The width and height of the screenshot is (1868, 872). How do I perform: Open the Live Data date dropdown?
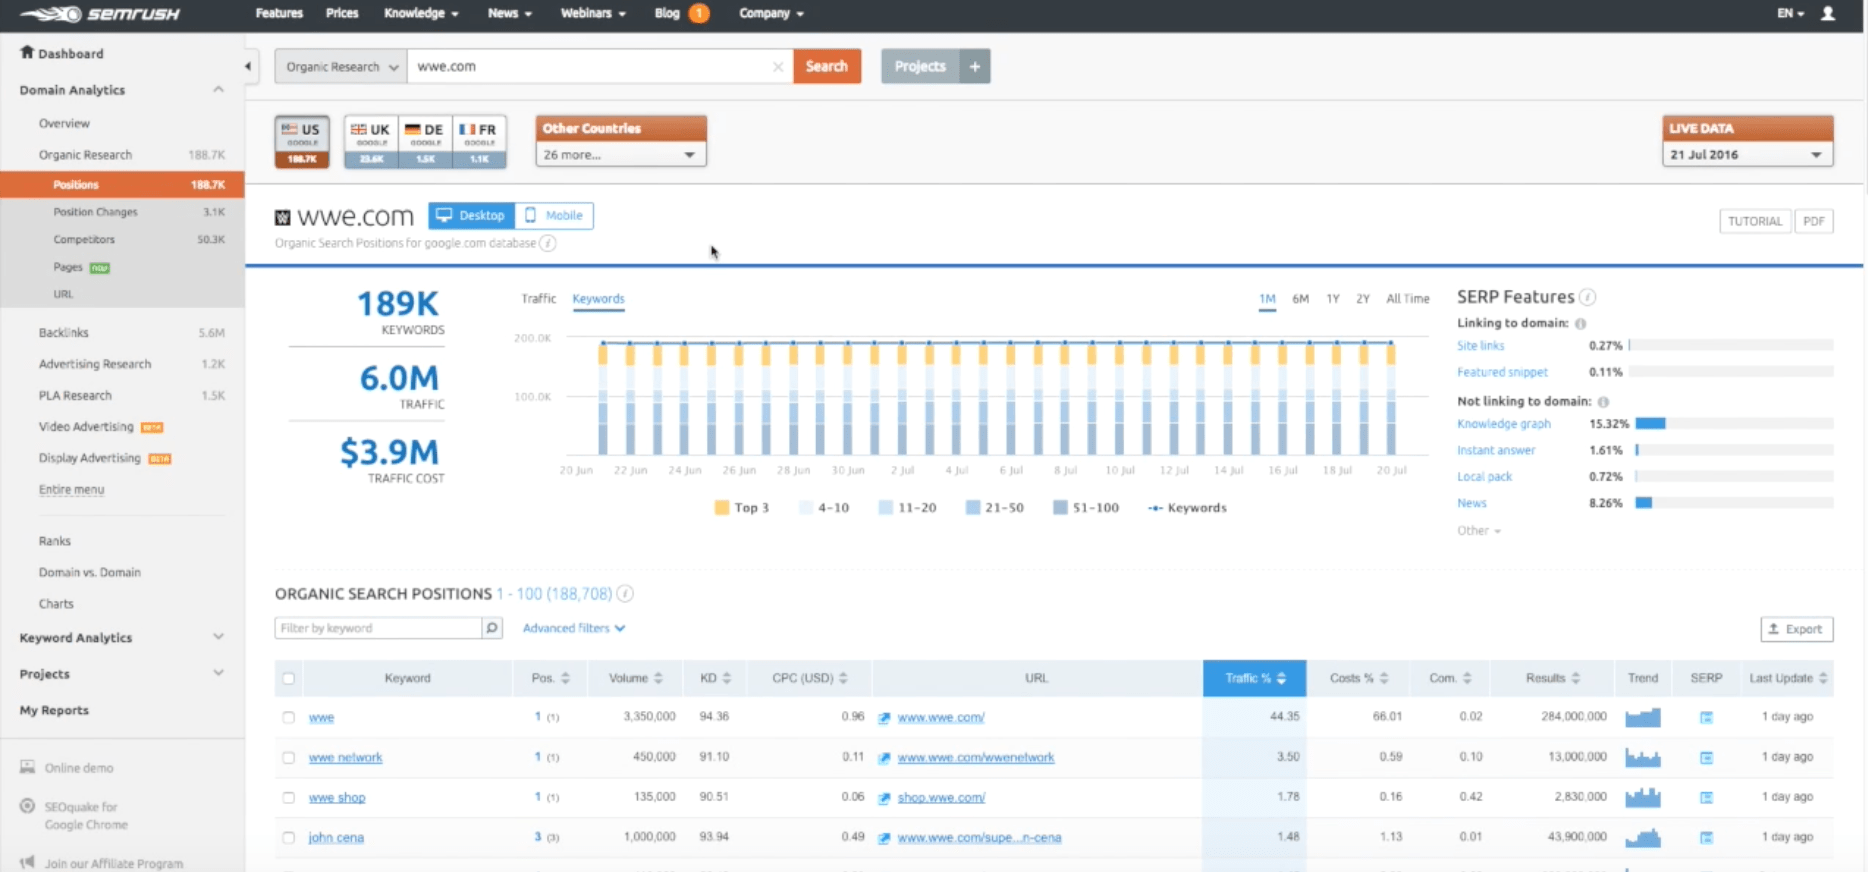[x=1746, y=155]
